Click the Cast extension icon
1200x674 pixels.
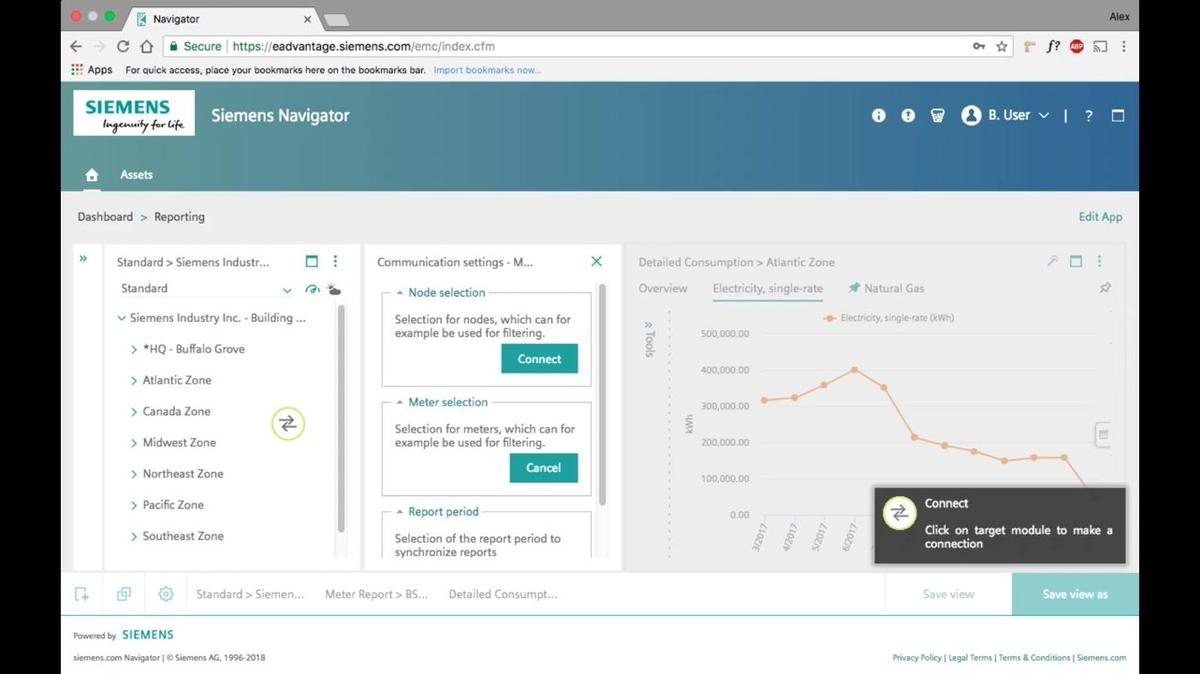(x=1100, y=46)
